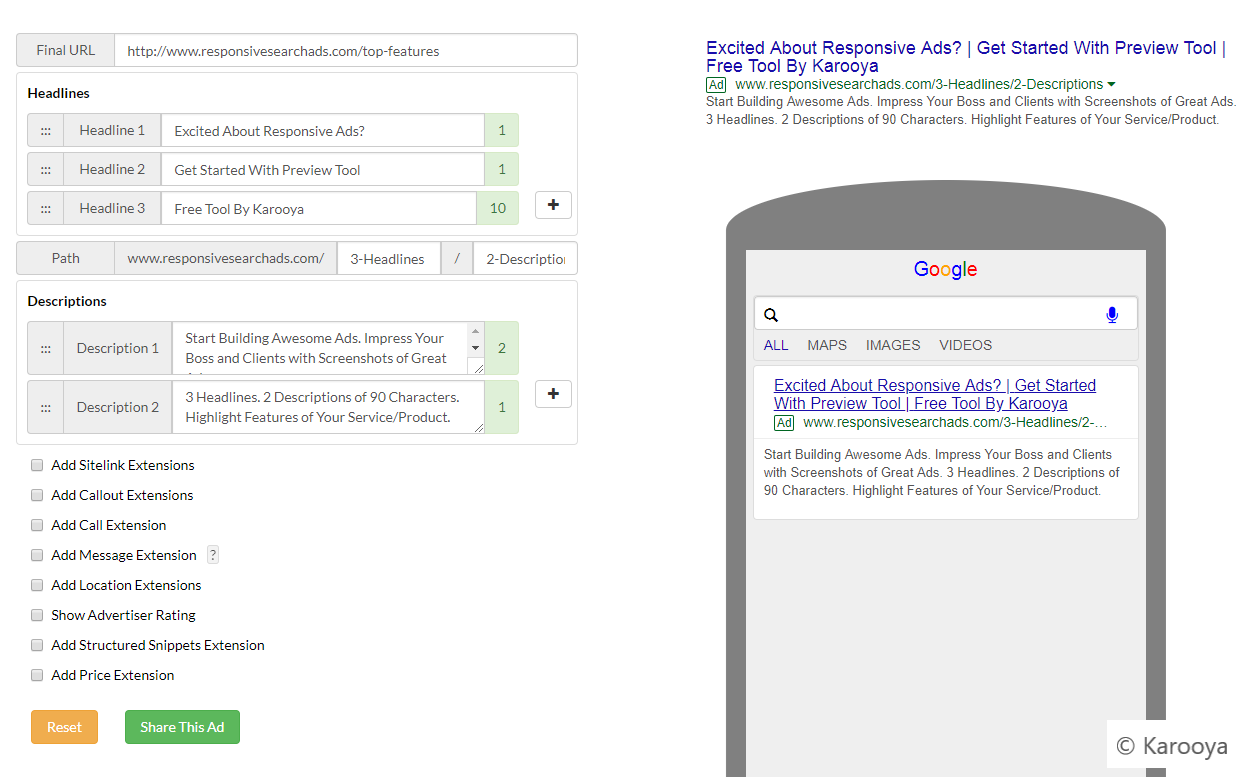This screenshot has width=1249, height=777.
Task: Click the drag handle beside Description 2
Action: [x=45, y=407]
